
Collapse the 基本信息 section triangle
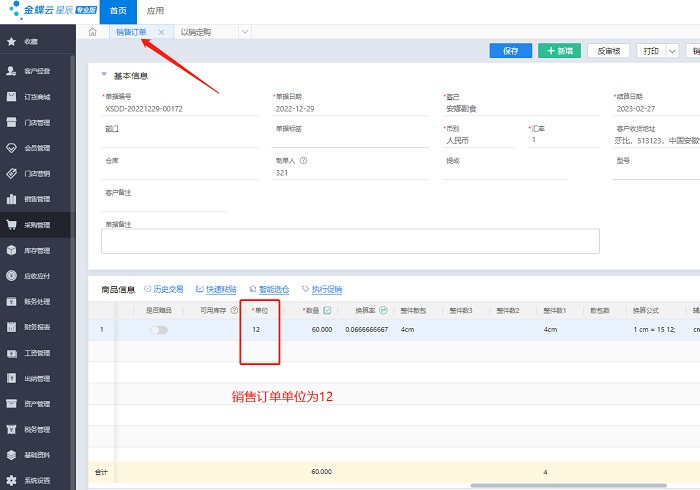click(103, 75)
